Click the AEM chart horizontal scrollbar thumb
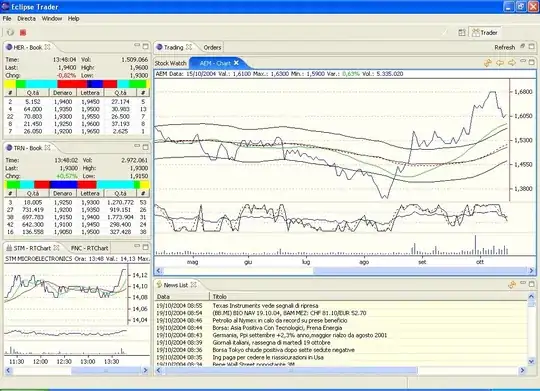The height and width of the screenshot is (391, 540). point(420,271)
